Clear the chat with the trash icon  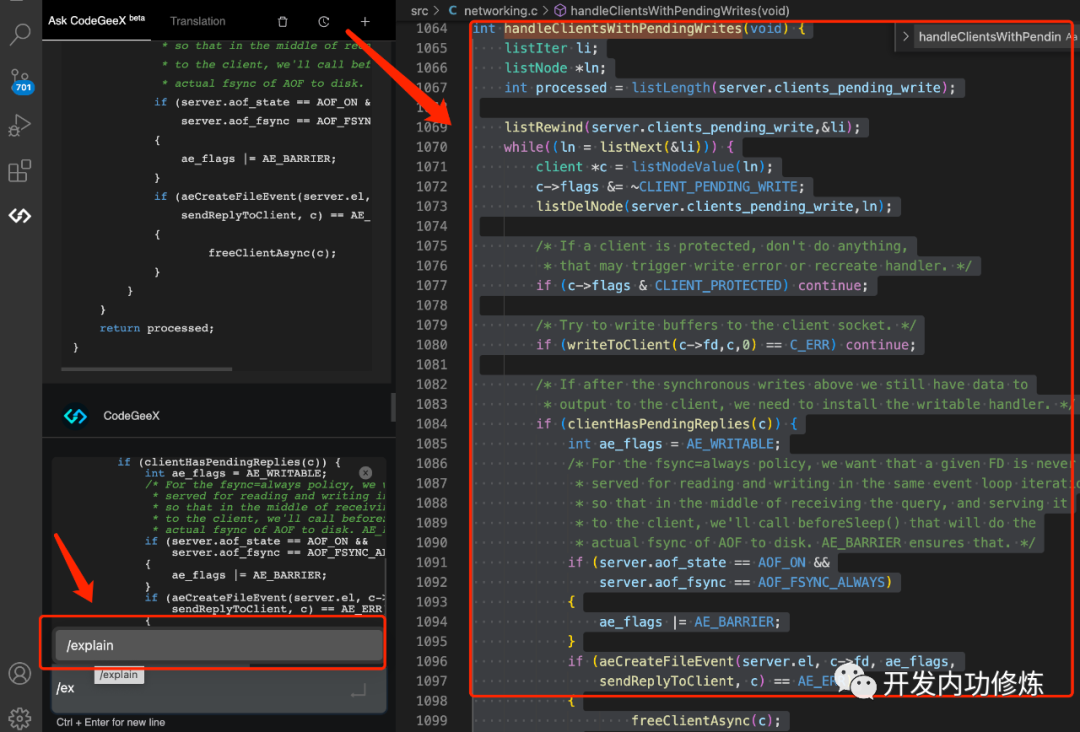click(x=282, y=21)
